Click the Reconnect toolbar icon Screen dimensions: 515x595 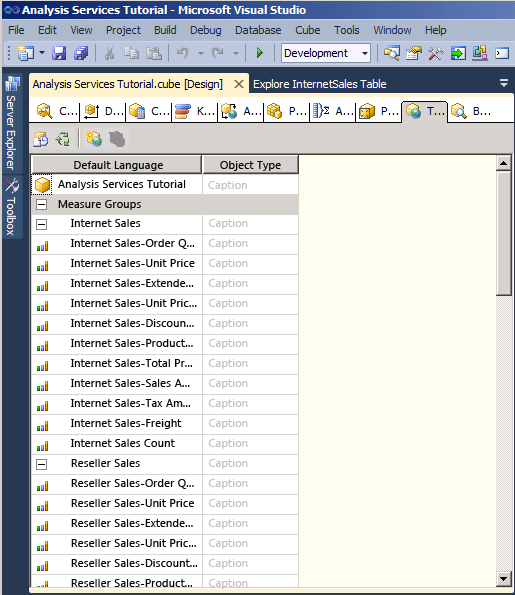(63, 139)
